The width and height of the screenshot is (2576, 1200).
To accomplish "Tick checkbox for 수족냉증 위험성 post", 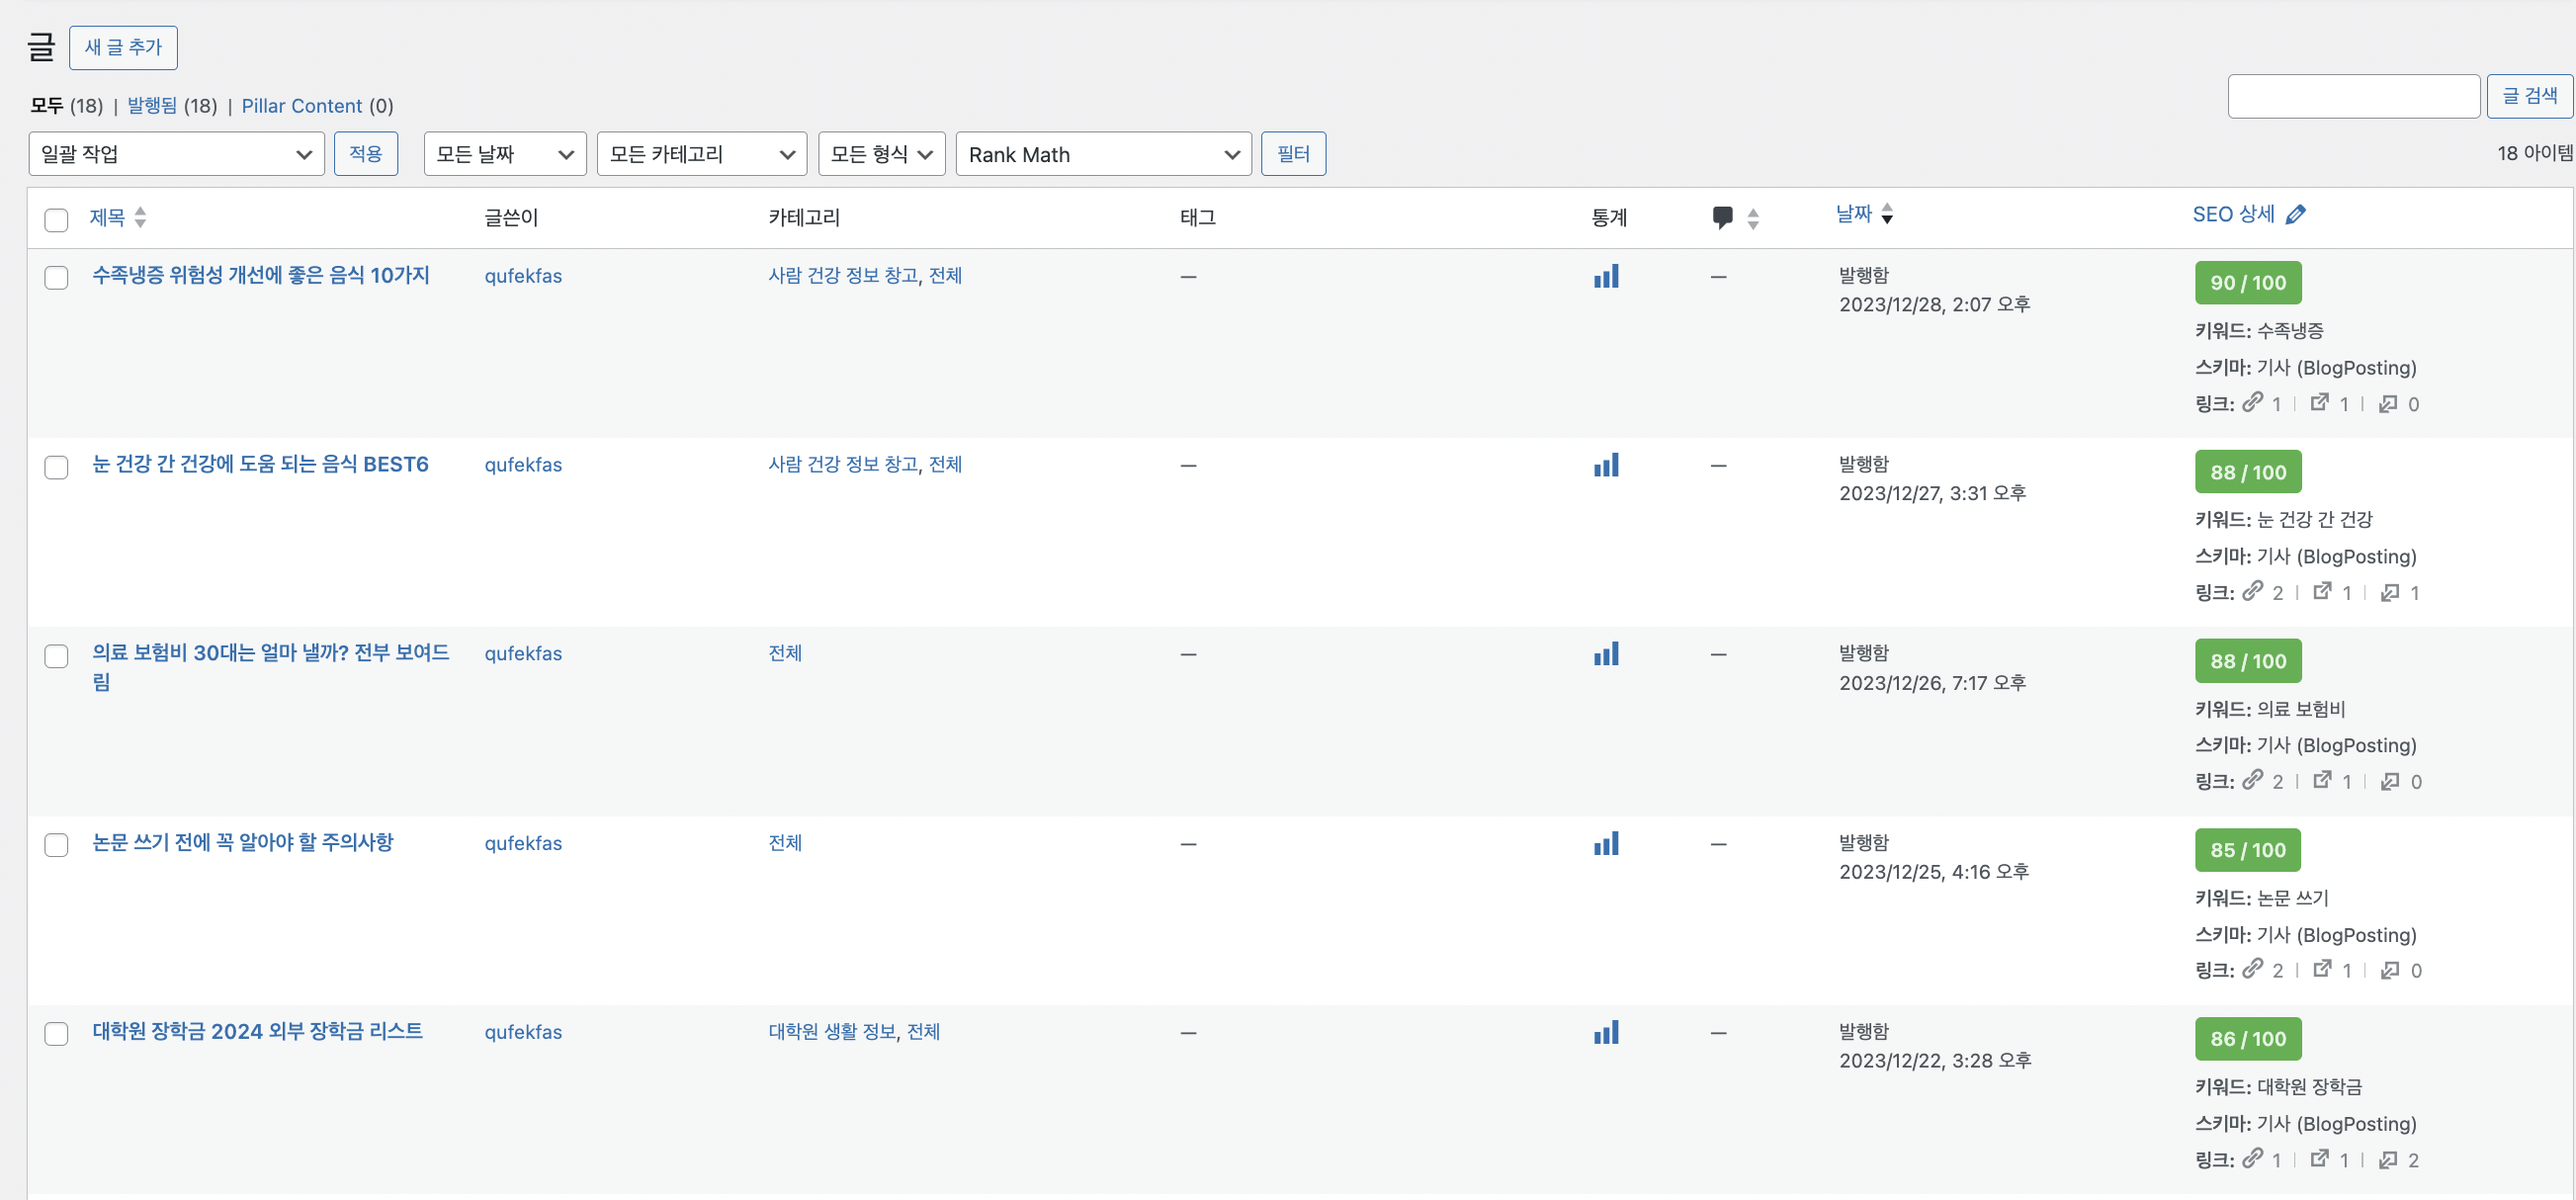I will (56, 277).
